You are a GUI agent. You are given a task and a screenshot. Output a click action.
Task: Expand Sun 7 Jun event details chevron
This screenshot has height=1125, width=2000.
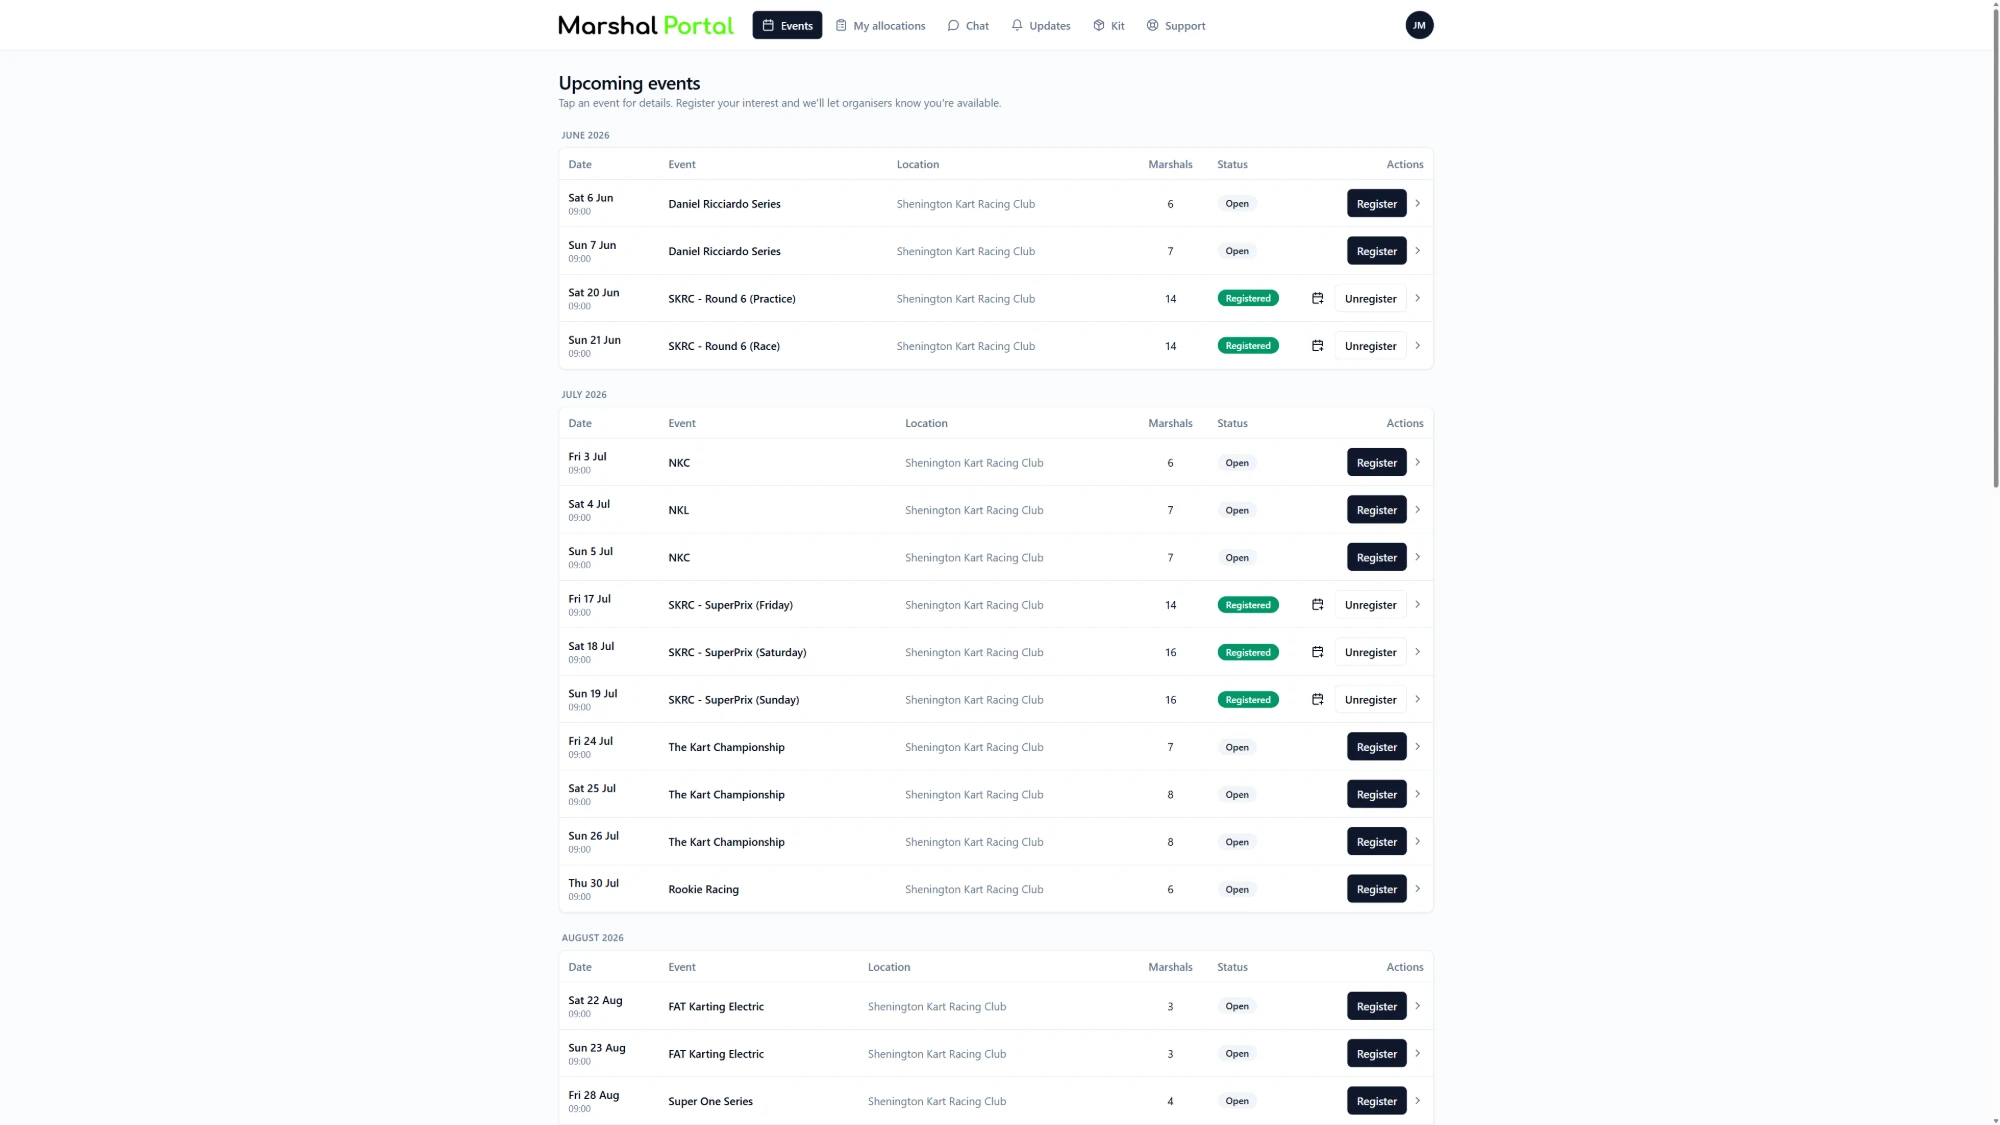coord(1417,251)
